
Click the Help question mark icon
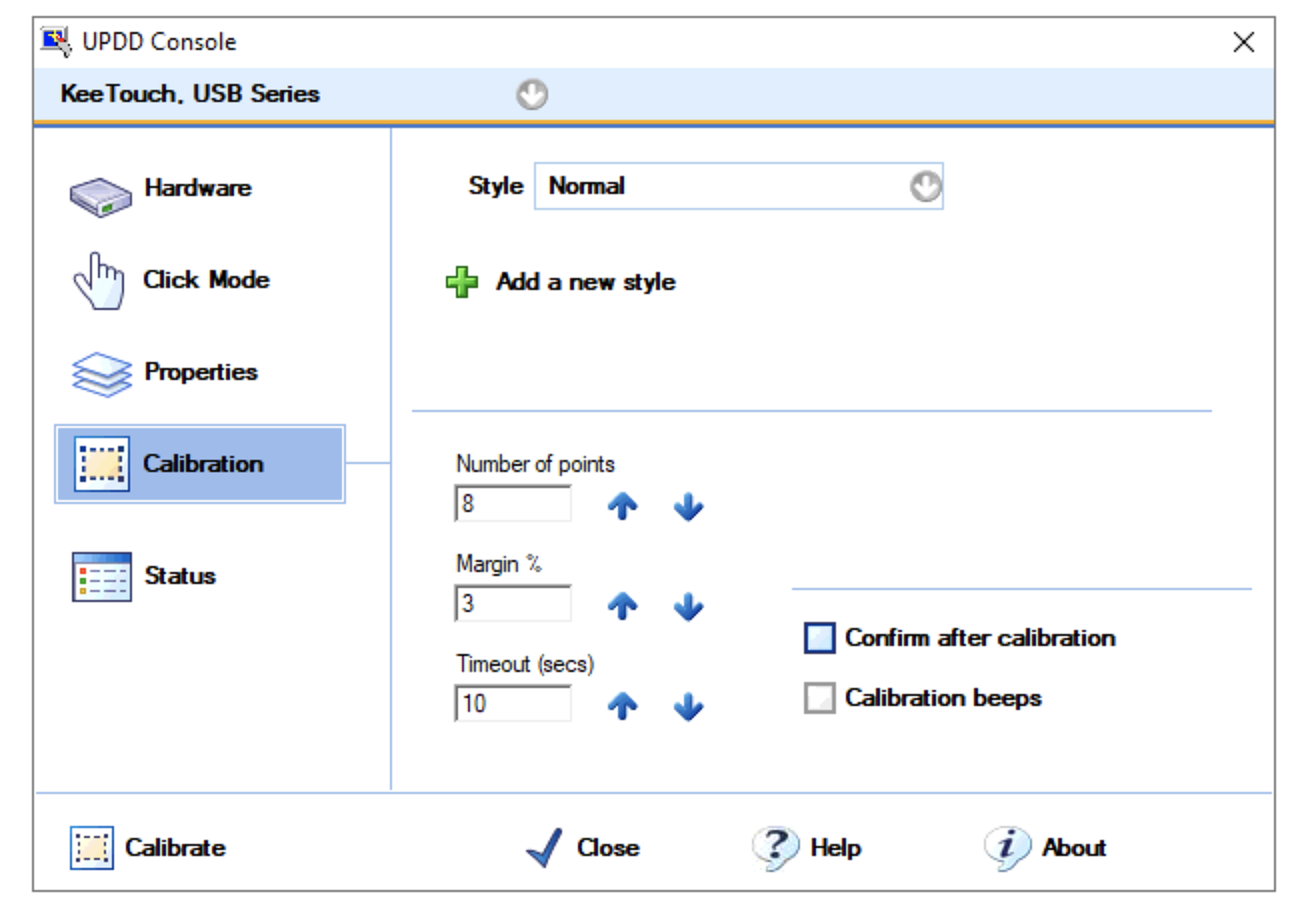point(776,848)
